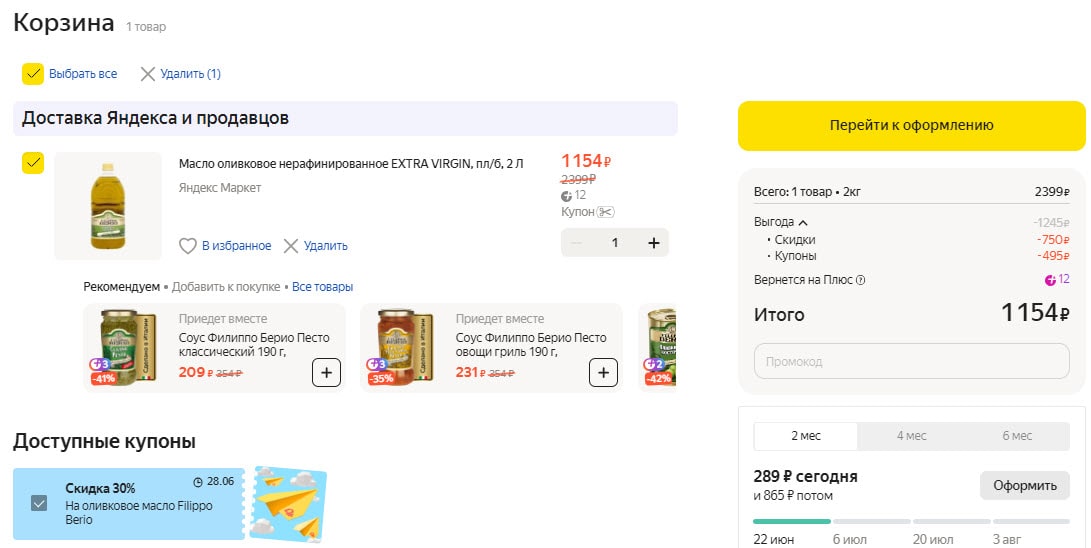Click the X delete icon under the product
The height and width of the screenshot is (548, 1091).
(x=291, y=246)
